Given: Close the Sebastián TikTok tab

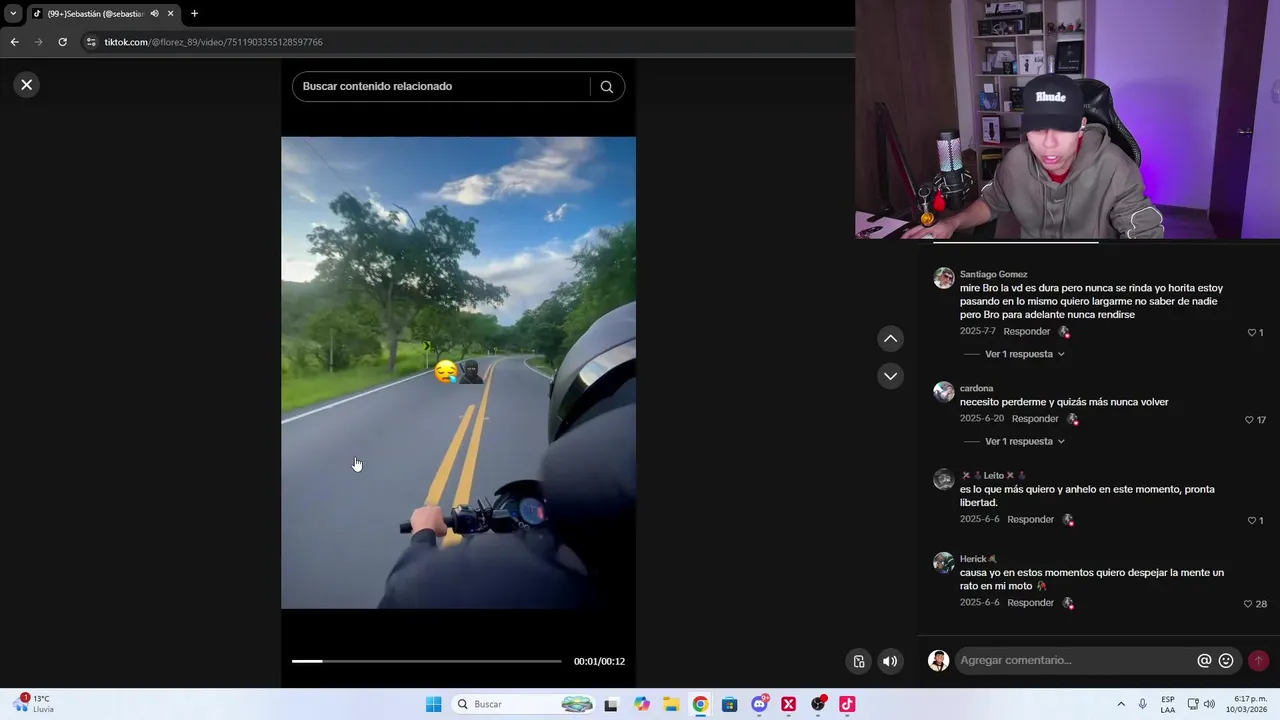Looking at the screenshot, I should [x=171, y=14].
